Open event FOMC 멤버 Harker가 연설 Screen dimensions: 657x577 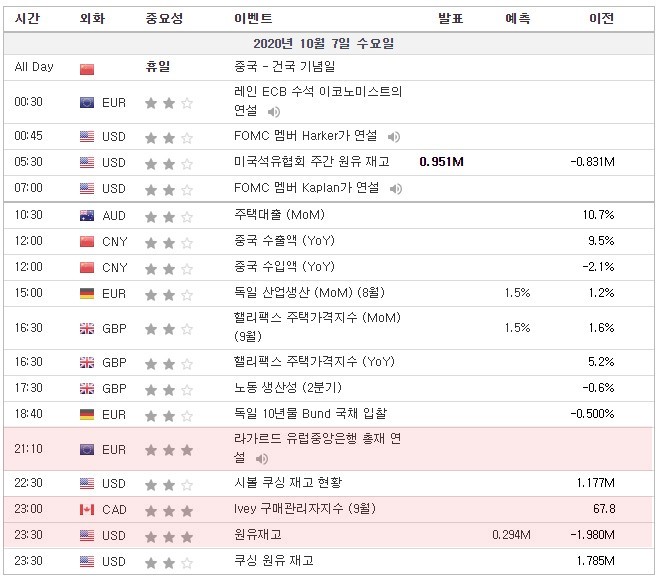(x=305, y=136)
